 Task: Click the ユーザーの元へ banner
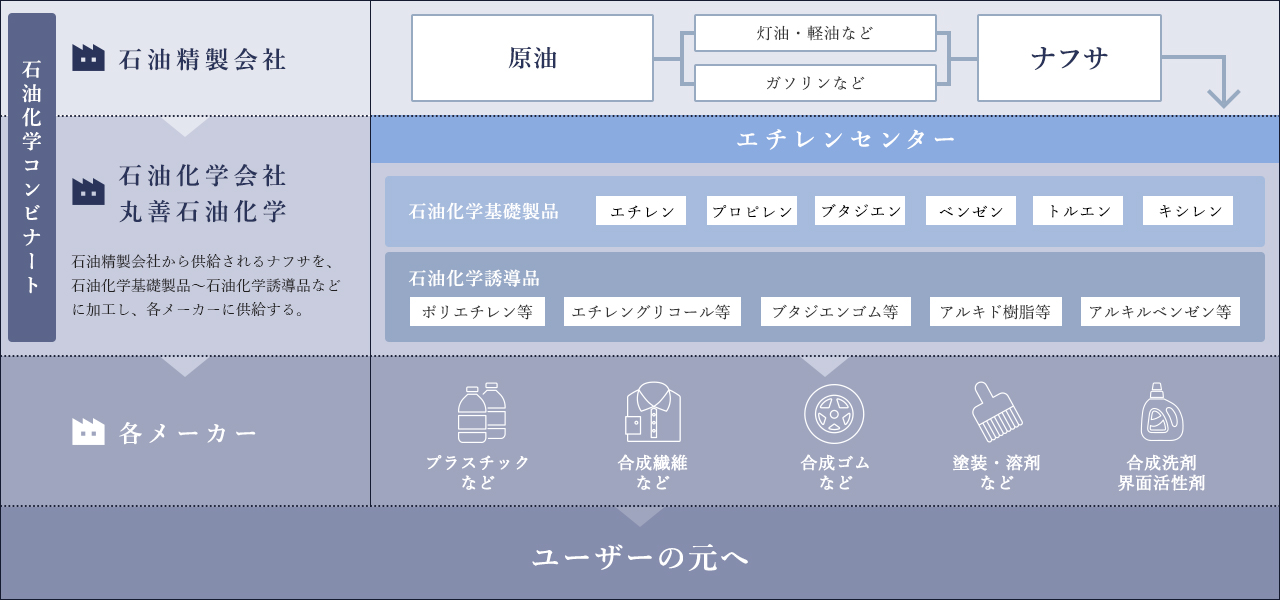click(x=640, y=557)
